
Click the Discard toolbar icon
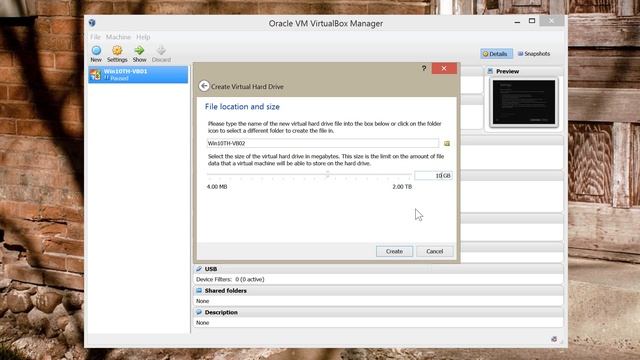pos(161,51)
